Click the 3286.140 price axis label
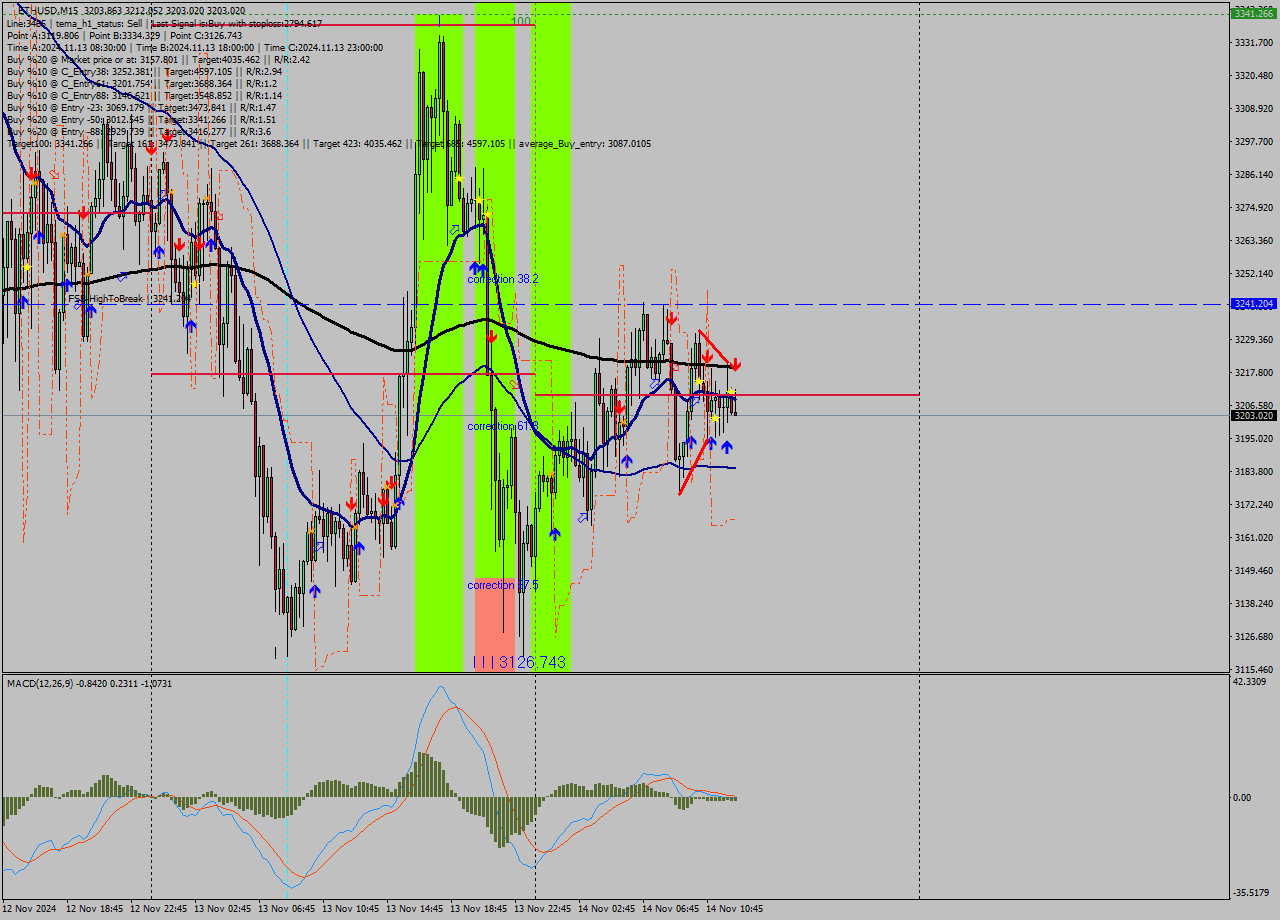The width and height of the screenshot is (1280, 920). 1253,174
